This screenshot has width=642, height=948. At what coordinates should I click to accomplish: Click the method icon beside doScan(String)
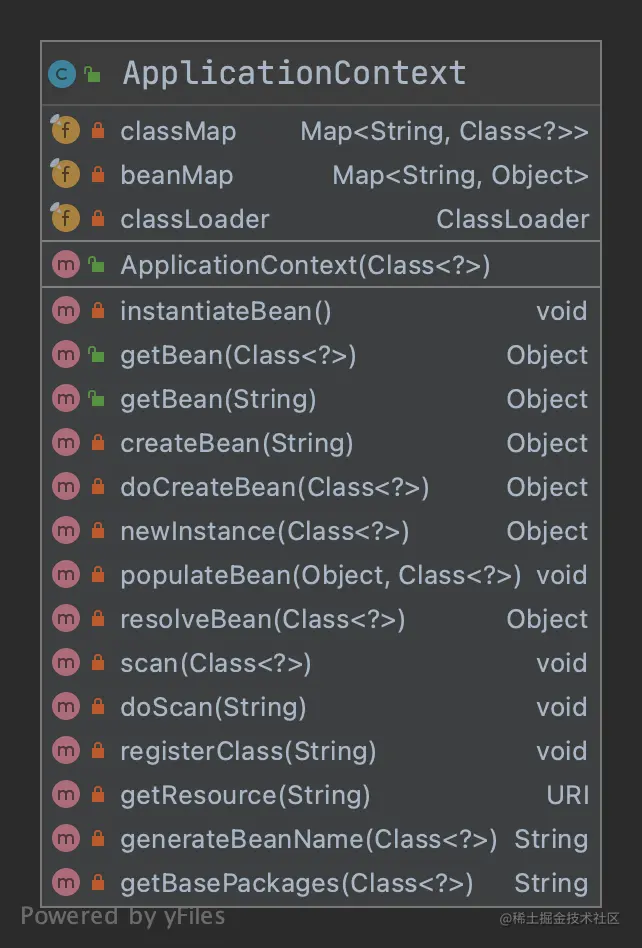point(66,707)
